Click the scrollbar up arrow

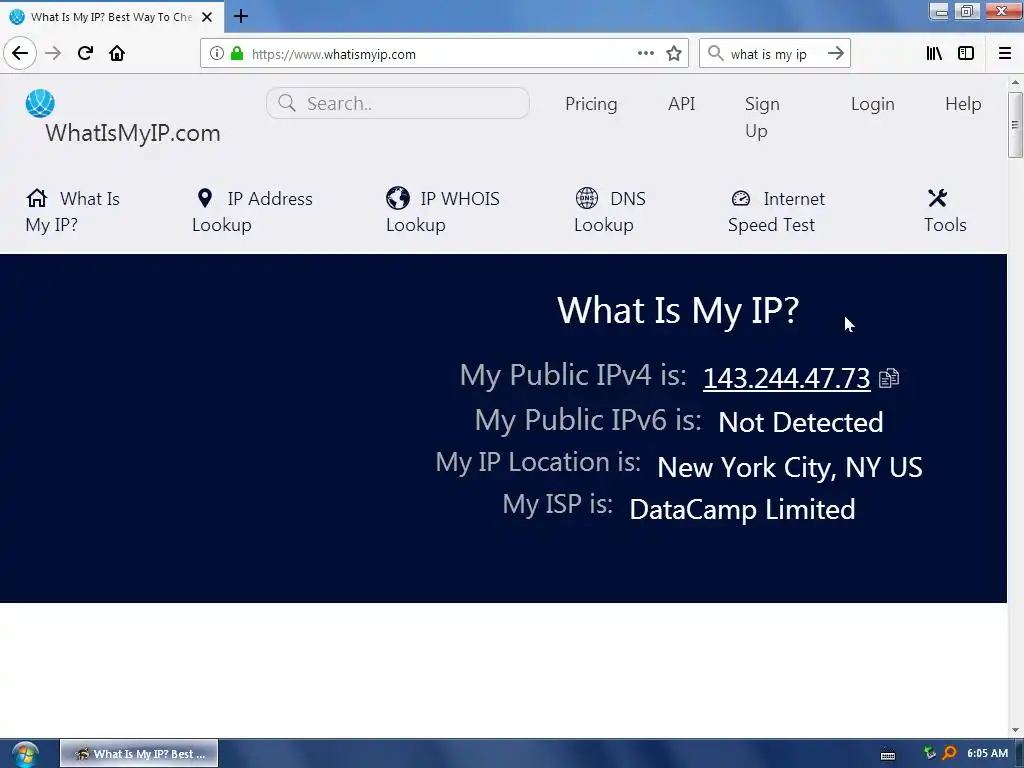pos(1015,83)
